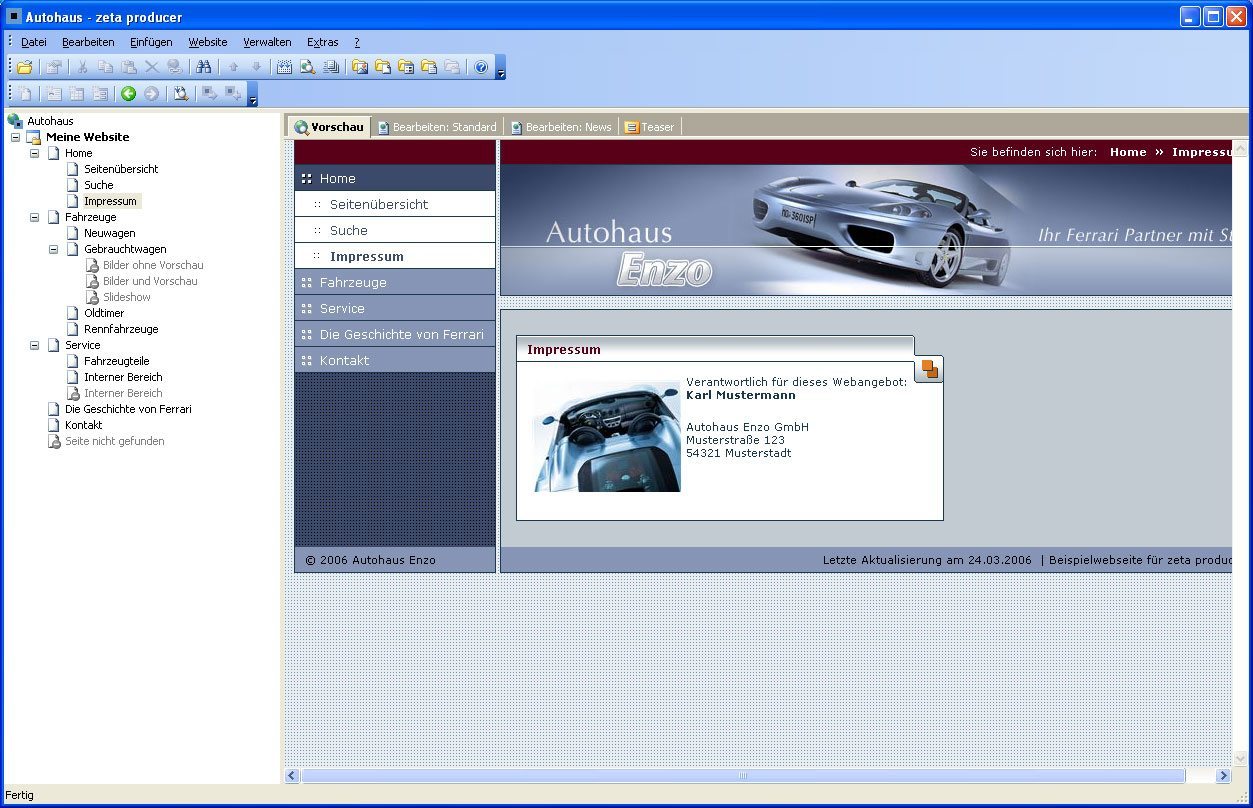Select Seite nicht gefunden in tree
This screenshot has height=808, width=1253.
click(x=115, y=441)
